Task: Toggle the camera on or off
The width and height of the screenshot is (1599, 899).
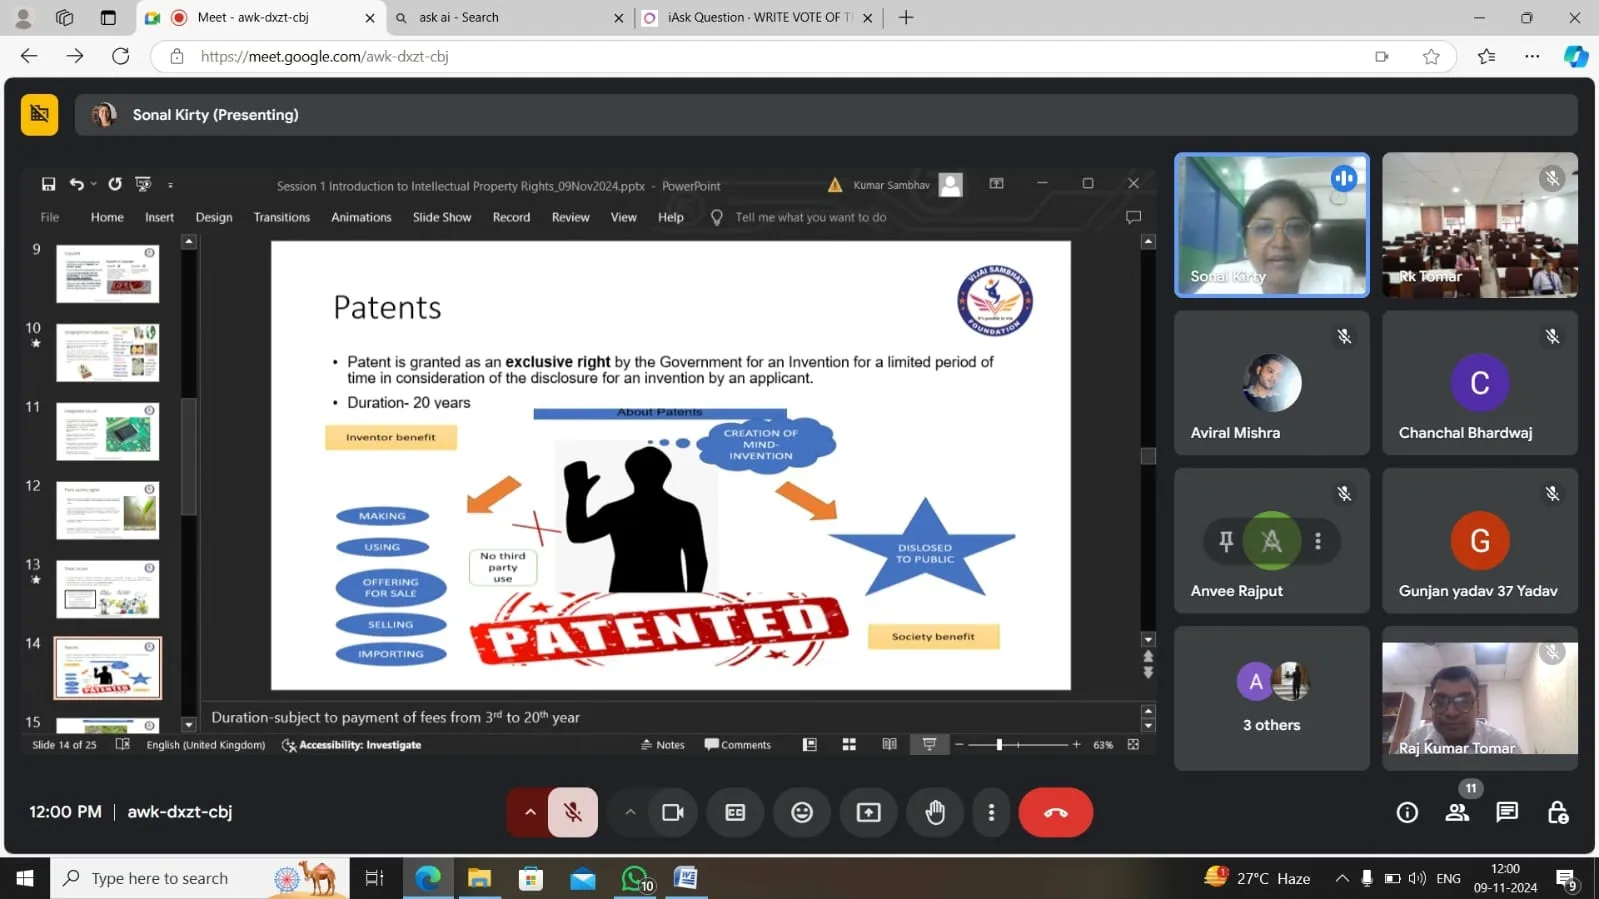Action: pyautogui.click(x=673, y=812)
